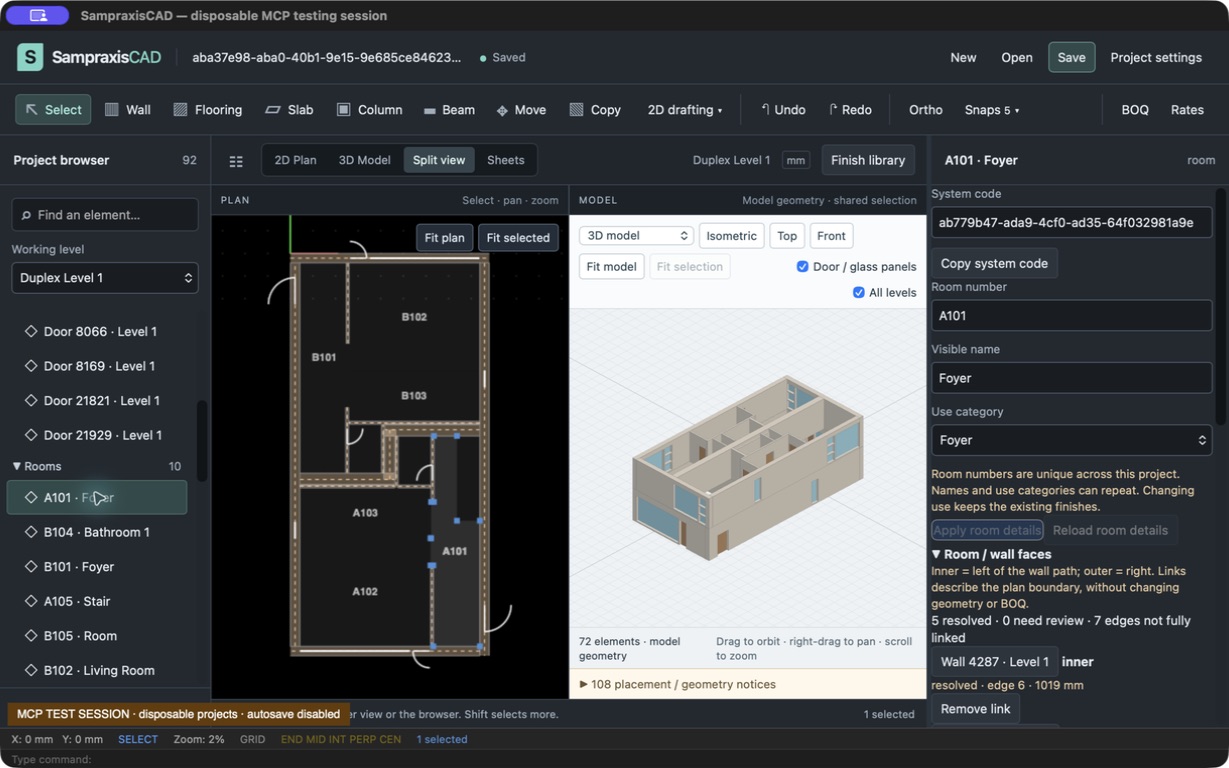Activate the Flooring tool
1229x768 pixels.
pos(207,110)
